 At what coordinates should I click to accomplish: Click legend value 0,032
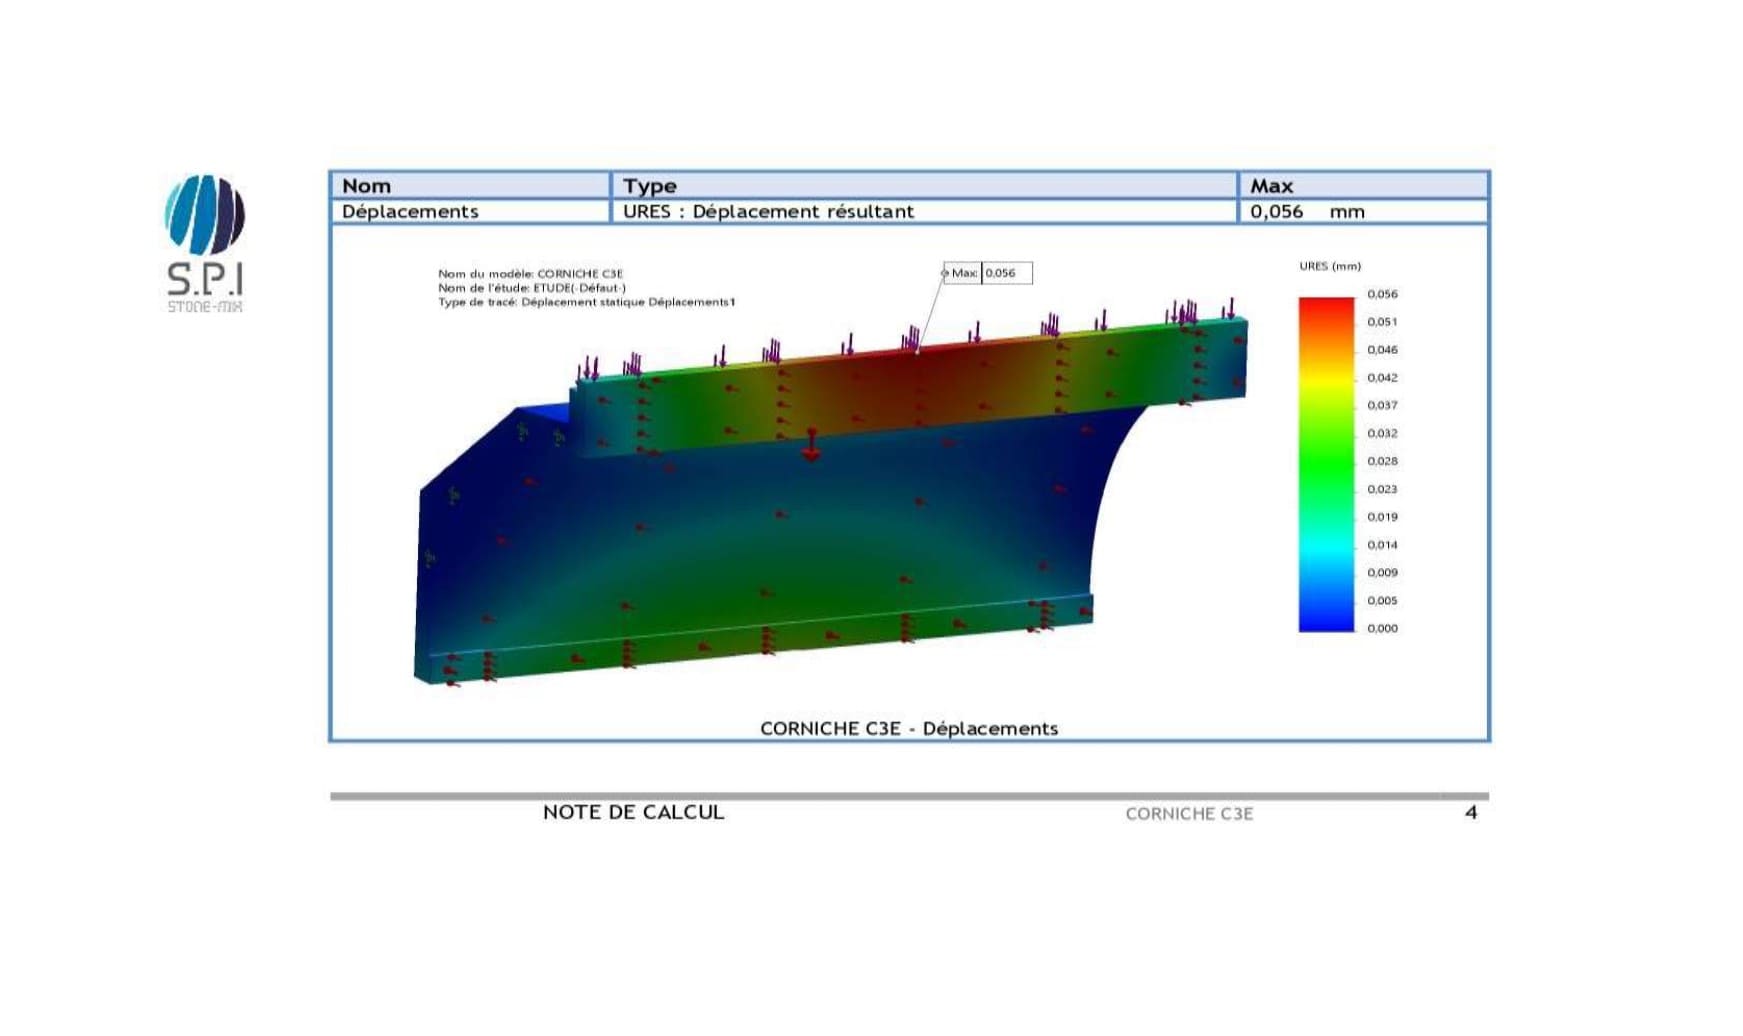[x=1382, y=433]
